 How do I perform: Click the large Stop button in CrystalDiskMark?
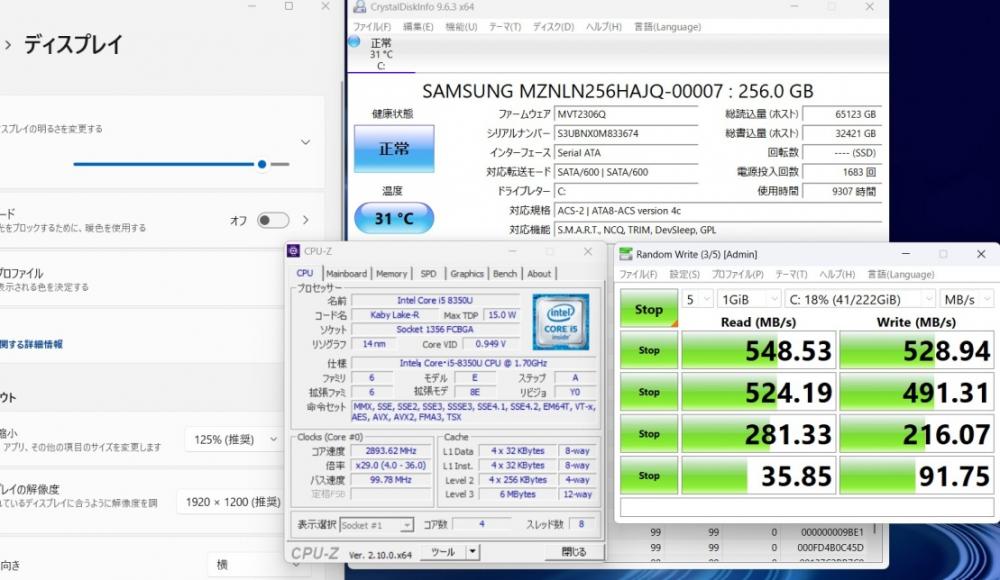point(649,309)
